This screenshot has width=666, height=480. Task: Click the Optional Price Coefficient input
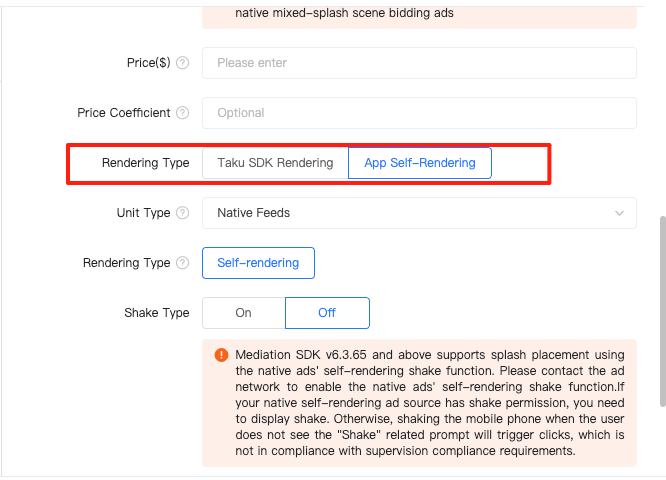[419, 113]
